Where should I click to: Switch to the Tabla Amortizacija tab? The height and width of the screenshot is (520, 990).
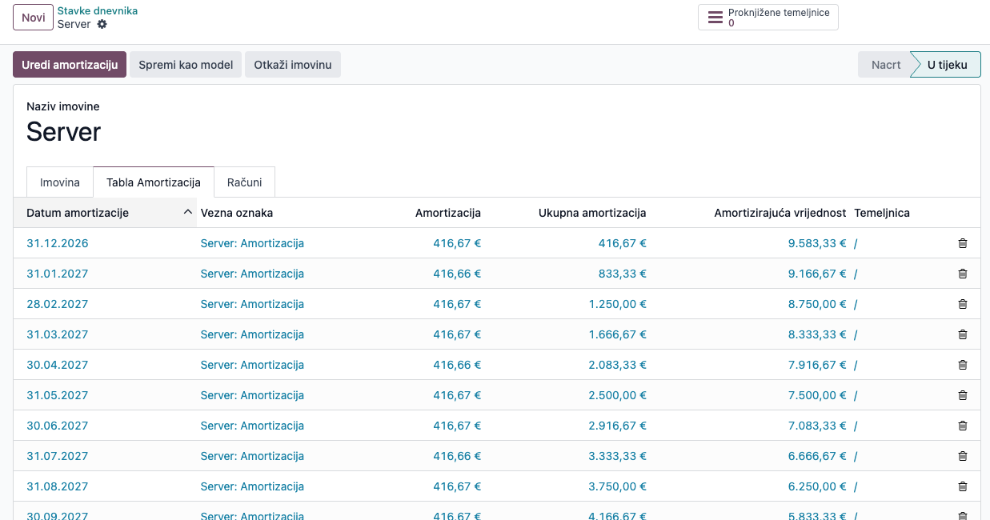coord(153,182)
